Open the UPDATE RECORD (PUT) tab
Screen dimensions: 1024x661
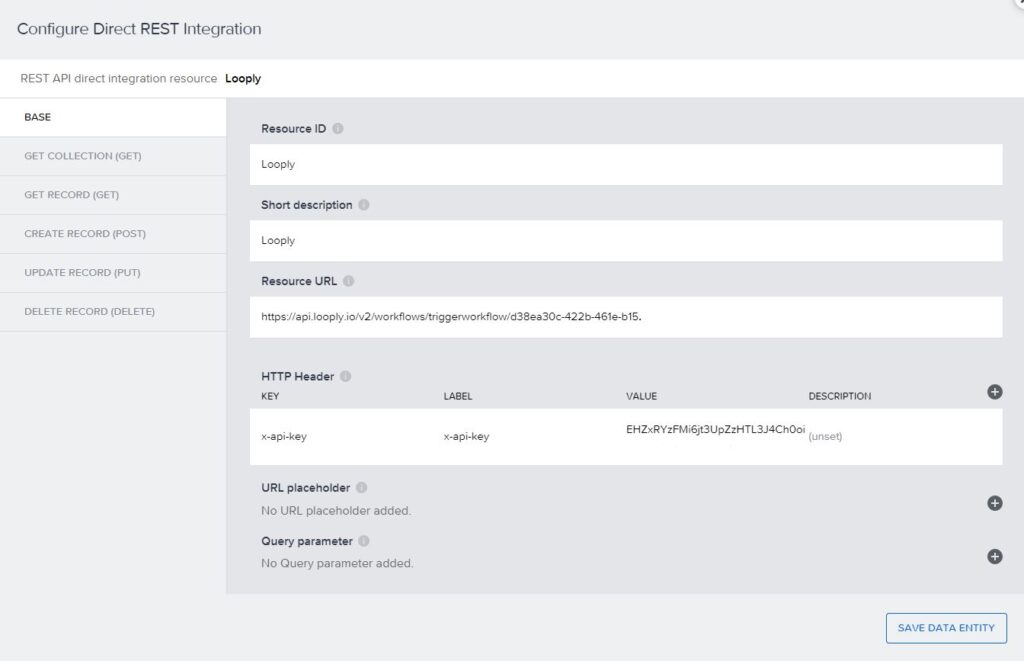[x=113, y=272]
